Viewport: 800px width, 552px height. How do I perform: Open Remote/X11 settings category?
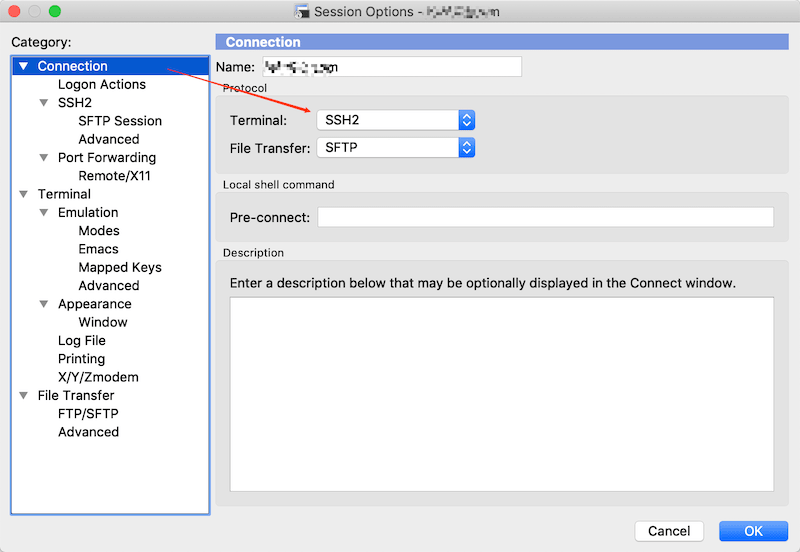[114, 176]
